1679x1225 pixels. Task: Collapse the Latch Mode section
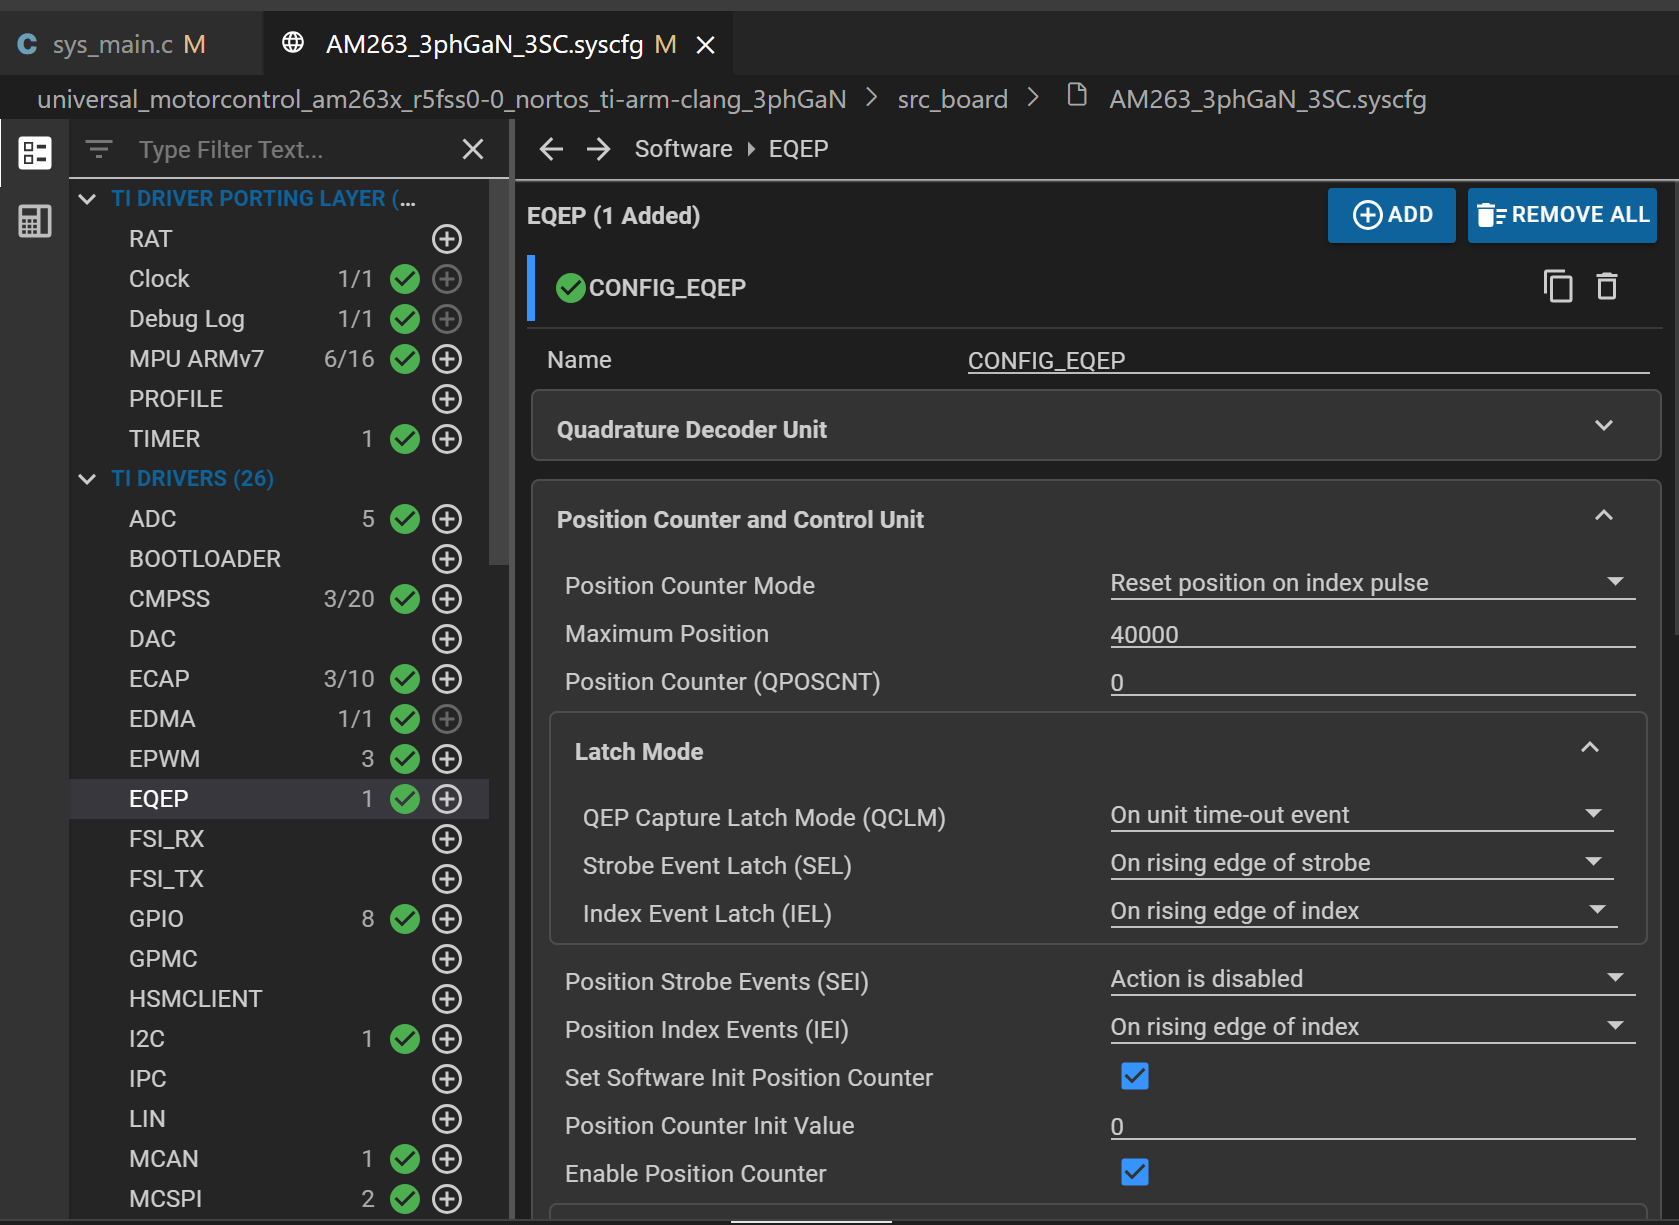[x=1589, y=748]
